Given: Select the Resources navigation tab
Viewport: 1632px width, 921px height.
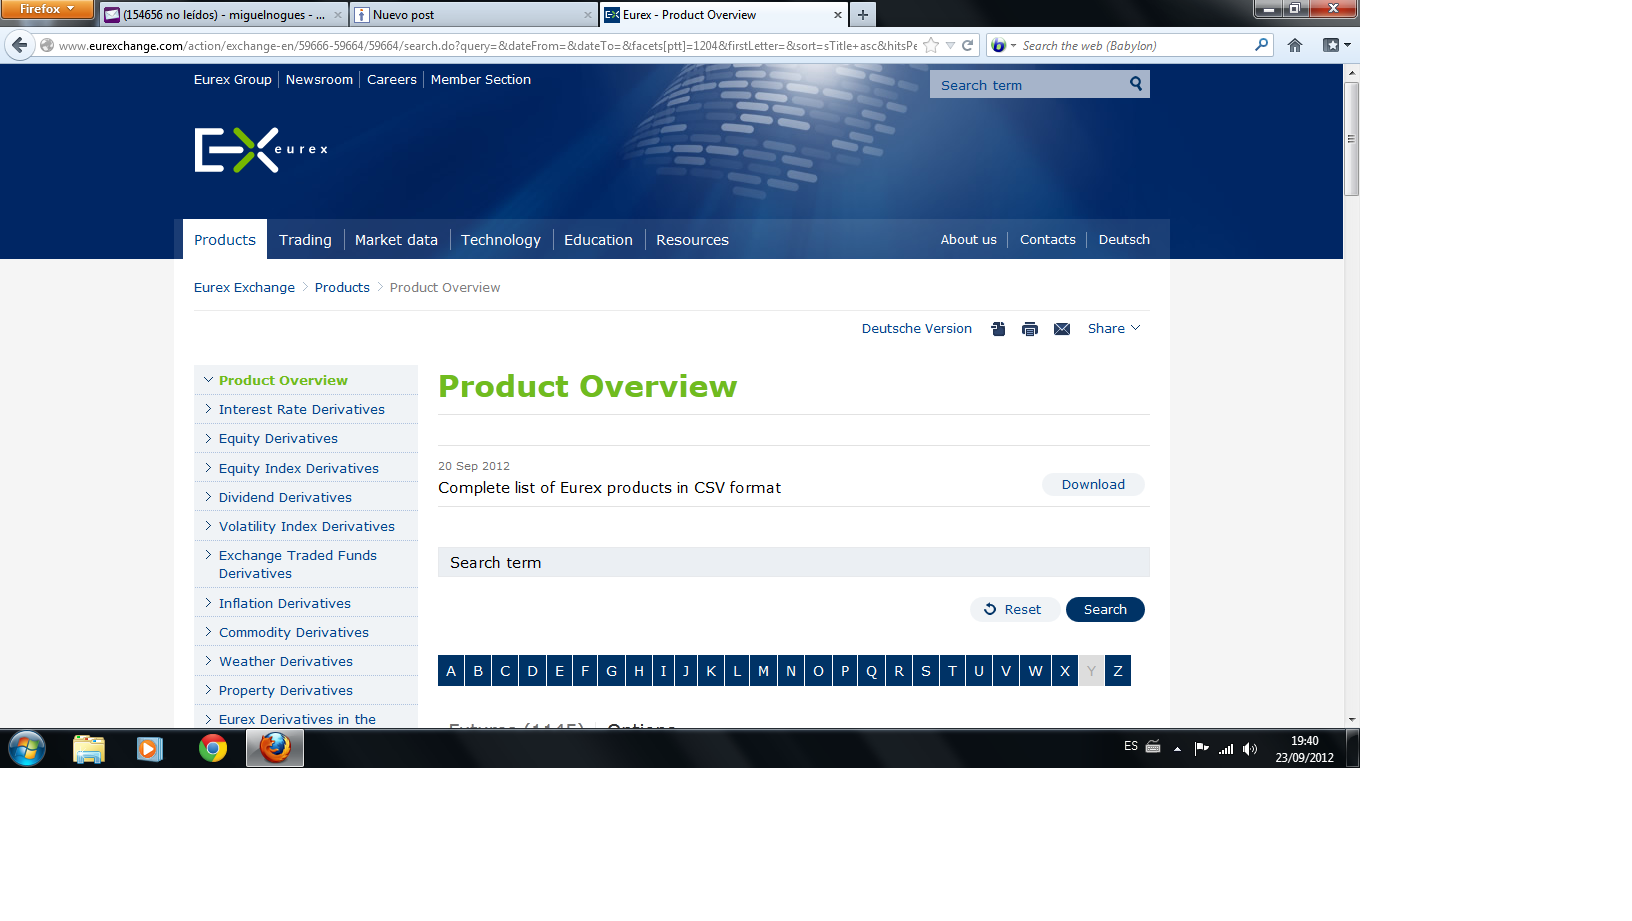Looking at the screenshot, I should 692,240.
